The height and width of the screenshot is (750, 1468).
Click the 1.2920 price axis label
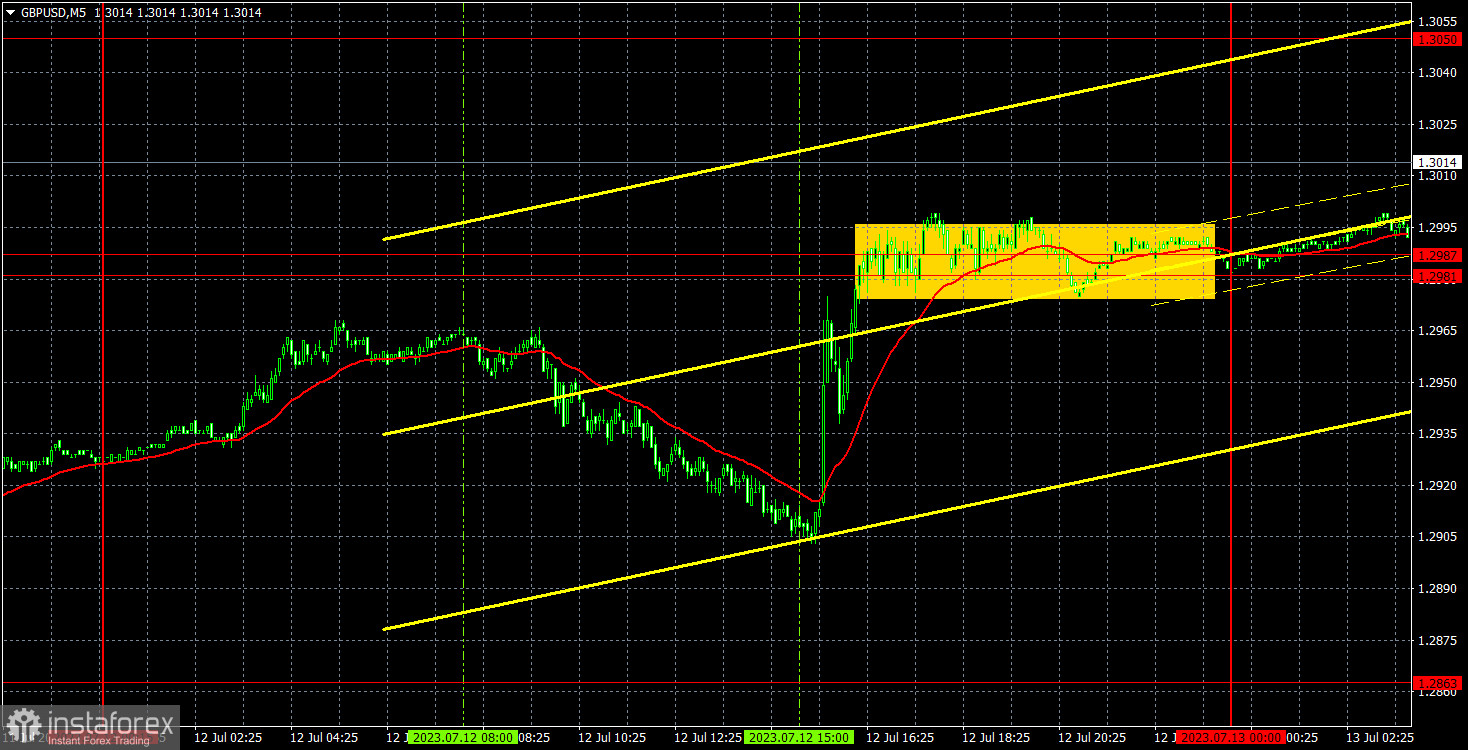pyautogui.click(x=1438, y=486)
